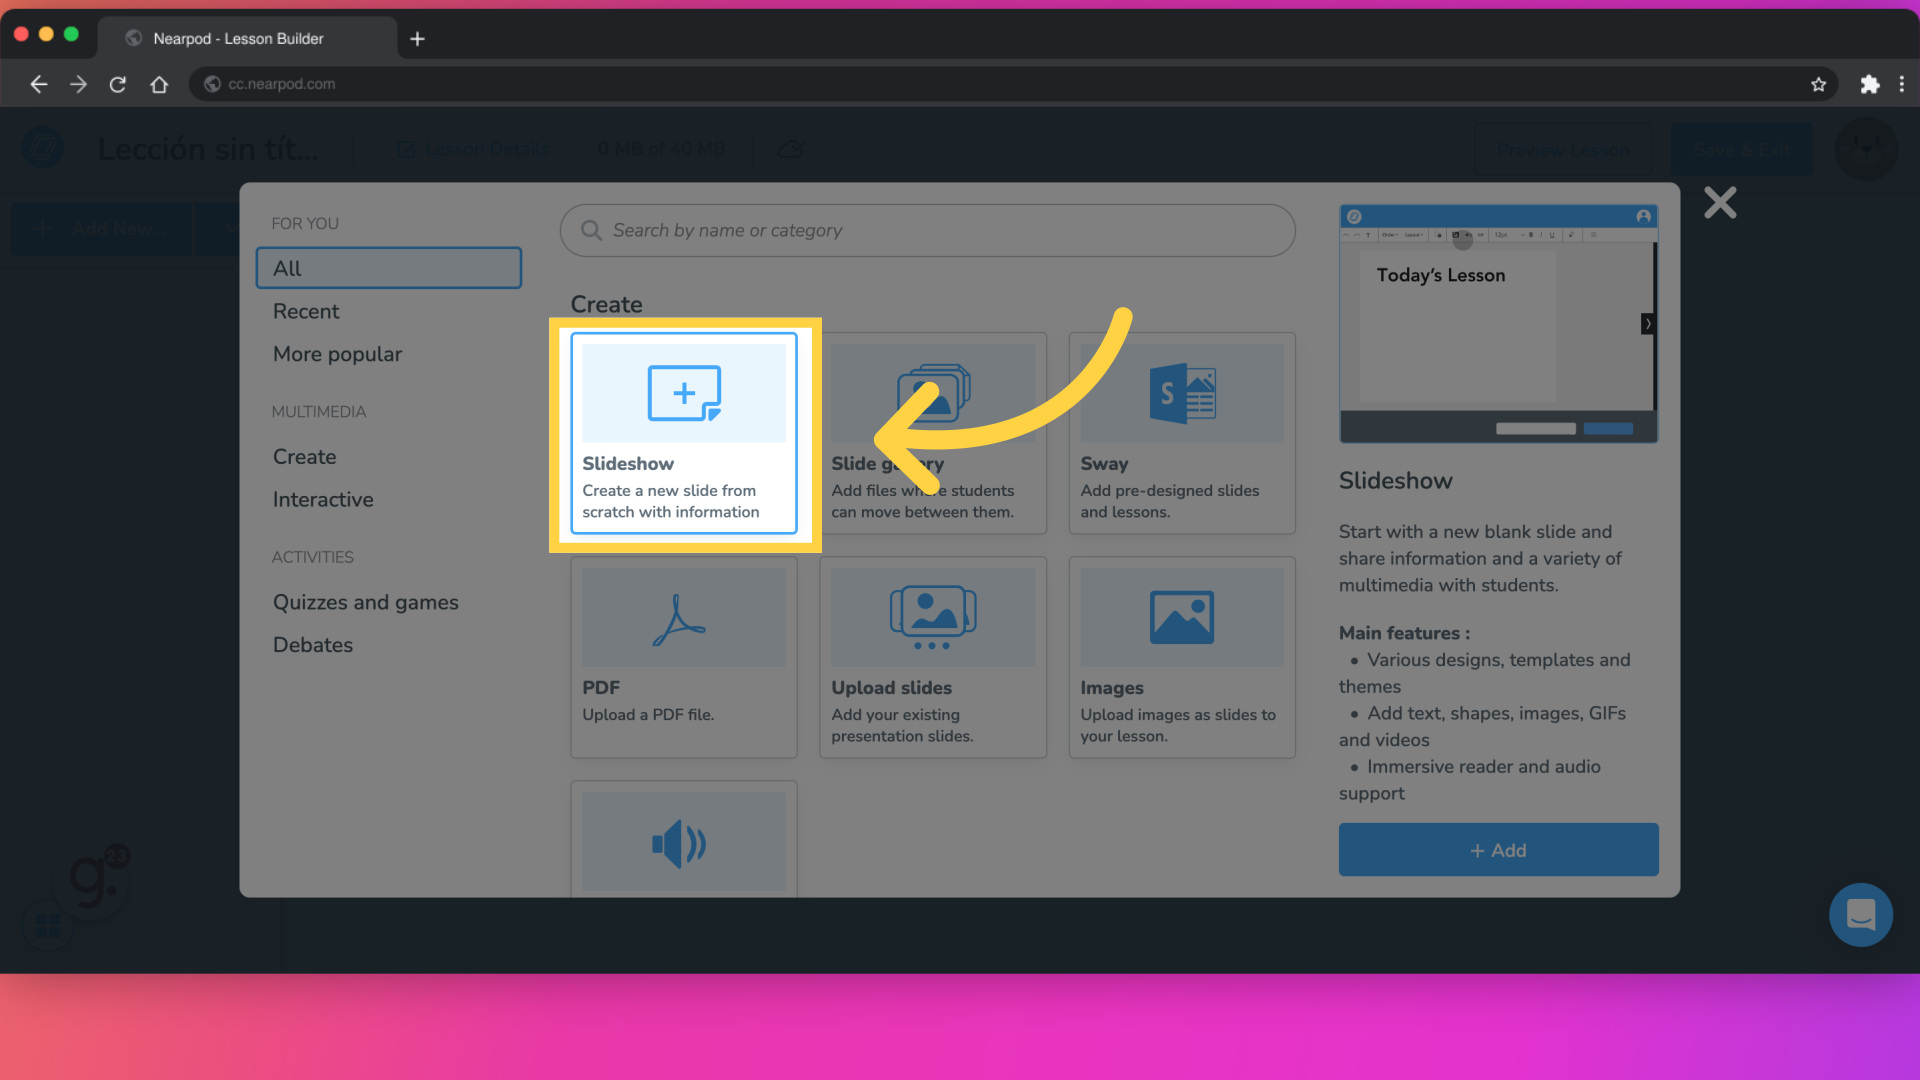Click the Add New button

(x=100, y=229)
